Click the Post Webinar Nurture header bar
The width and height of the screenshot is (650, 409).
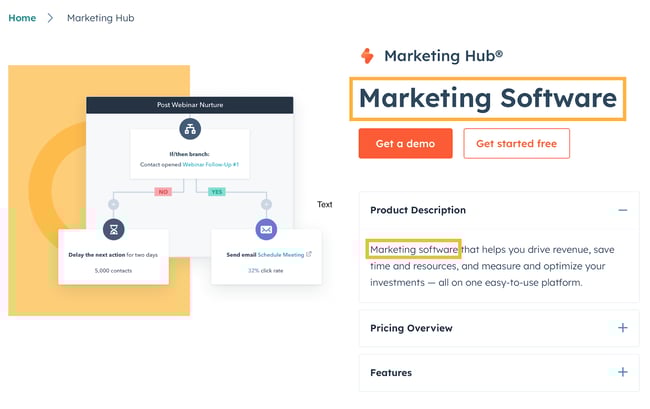click(189, 105)
